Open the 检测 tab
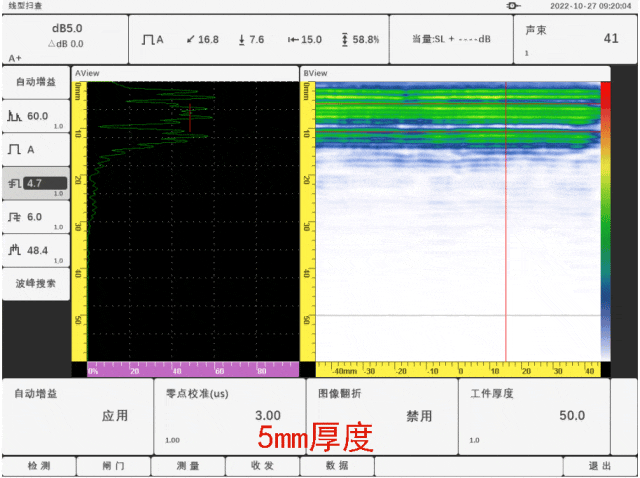Screen dimensions: 640x478 pyautogui.click(x=39, y=466)
